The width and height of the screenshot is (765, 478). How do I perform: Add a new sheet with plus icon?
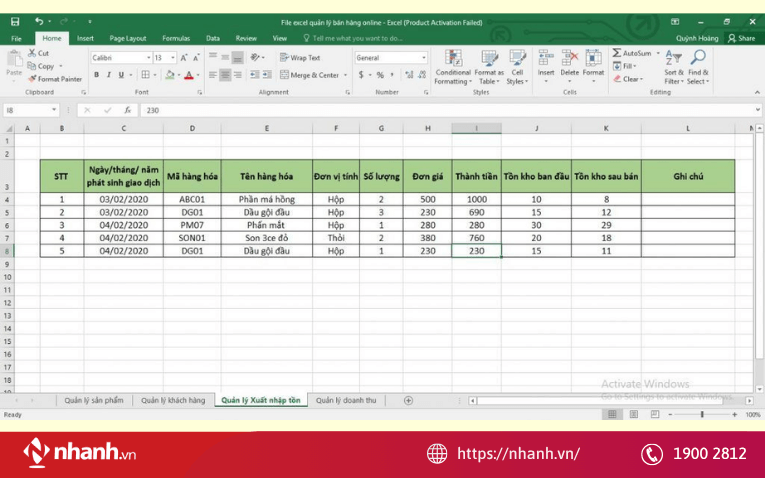(x=408, y=400)
